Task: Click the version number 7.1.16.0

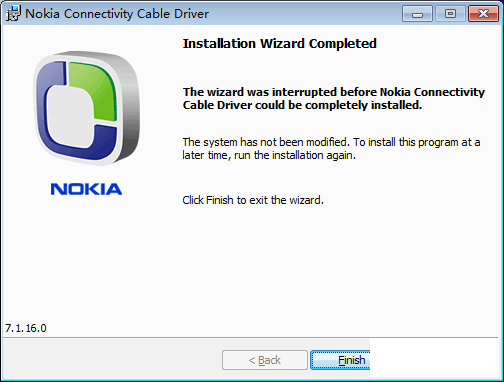Action: (26, 328)
